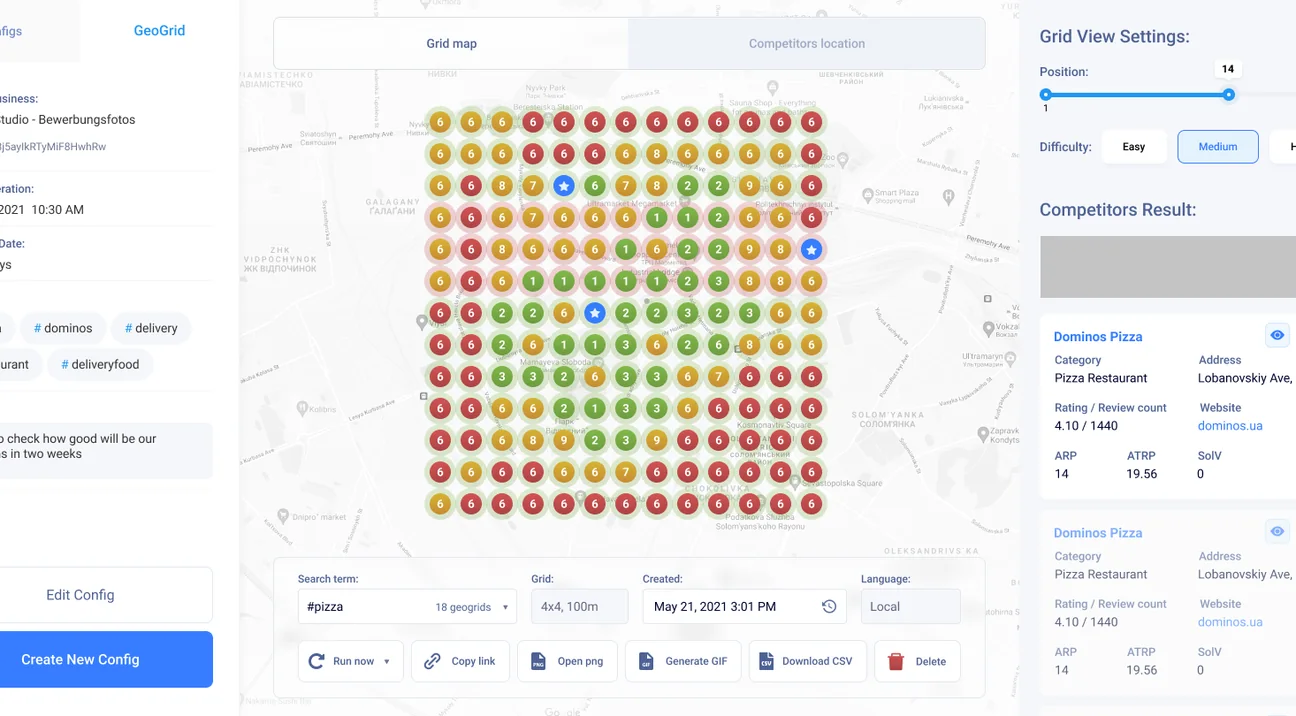
Task: Open the GeoGrid tab
Action: (160, 31)
